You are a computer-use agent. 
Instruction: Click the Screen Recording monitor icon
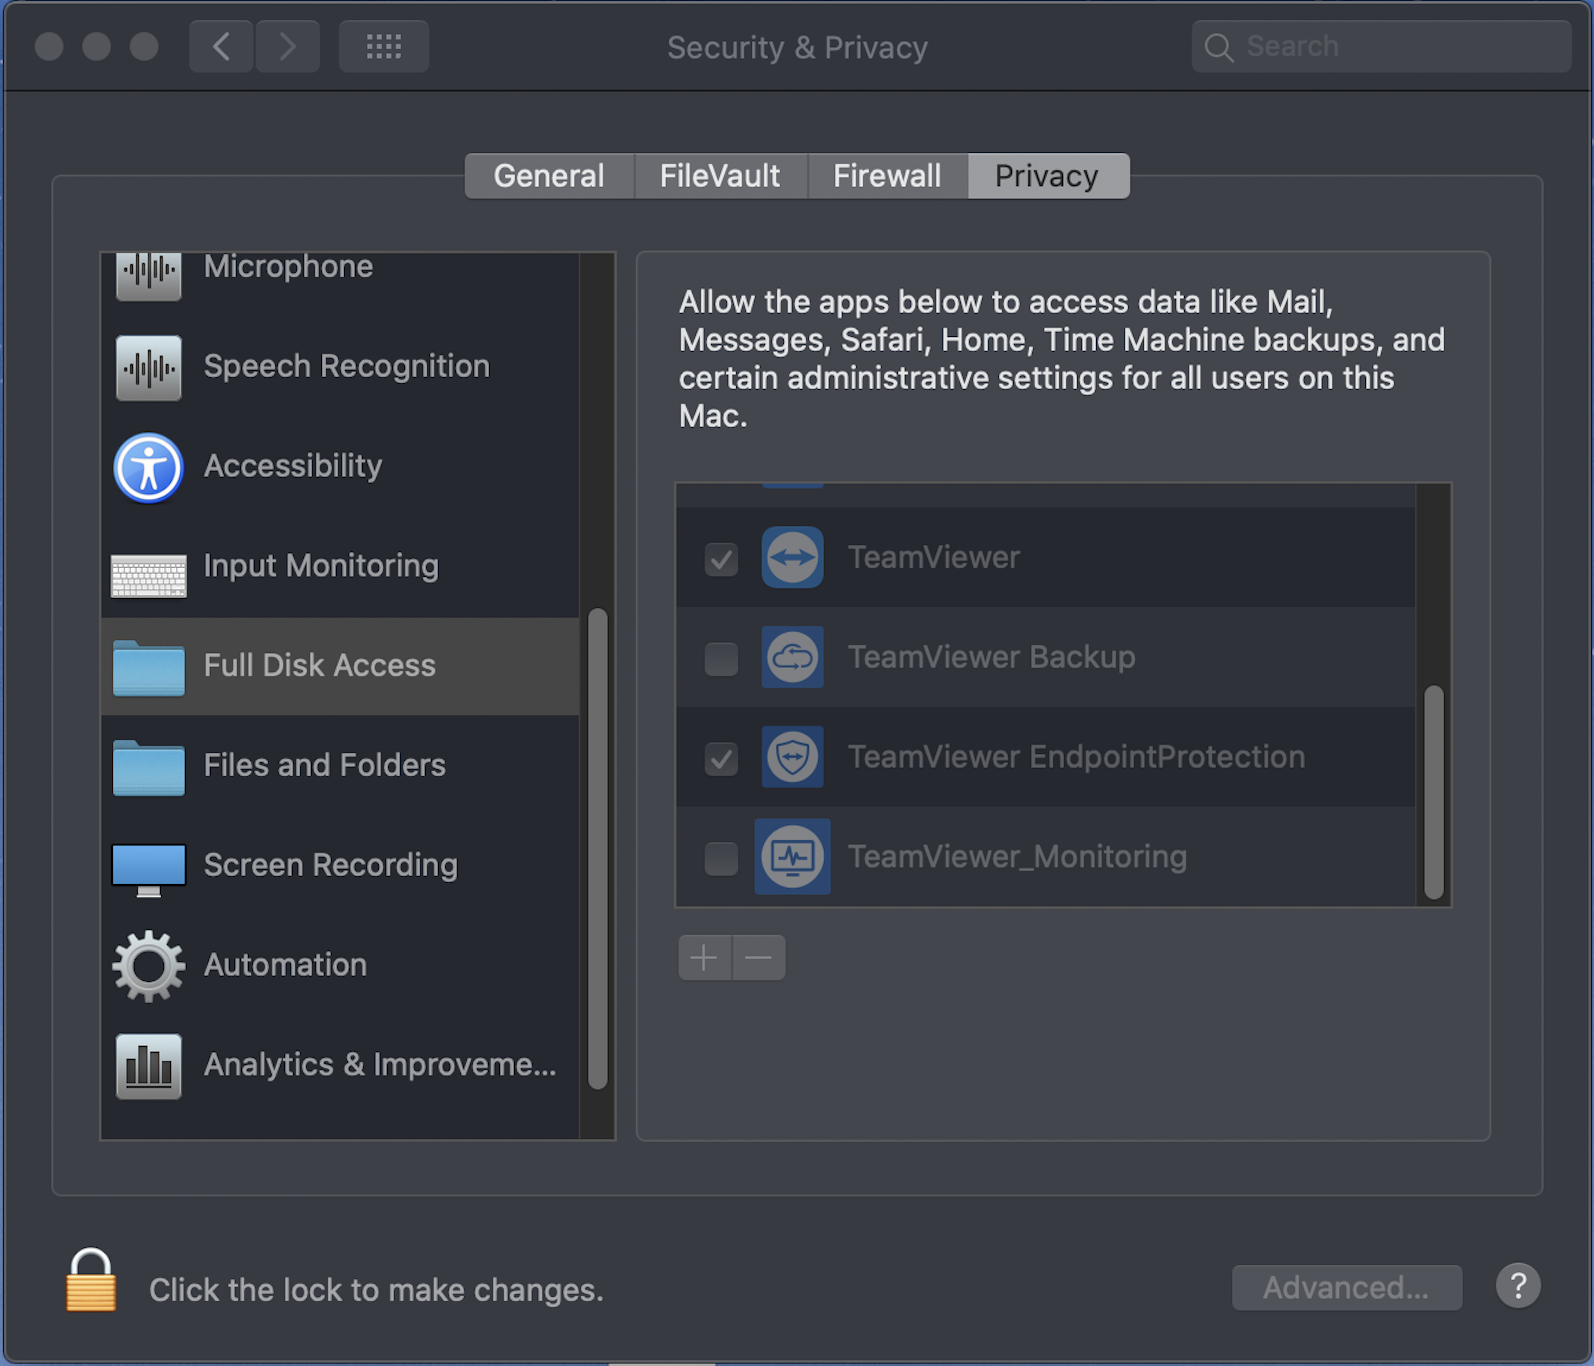[148, 870]
